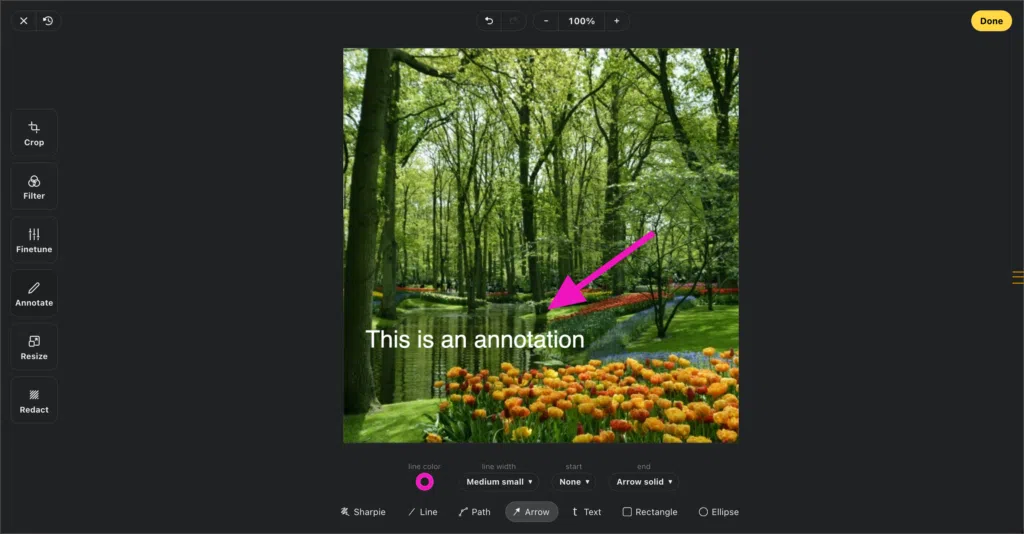Viewport: 1024px width, 534px height.
Task: Click the redo arrow
Action: (513, 21)
